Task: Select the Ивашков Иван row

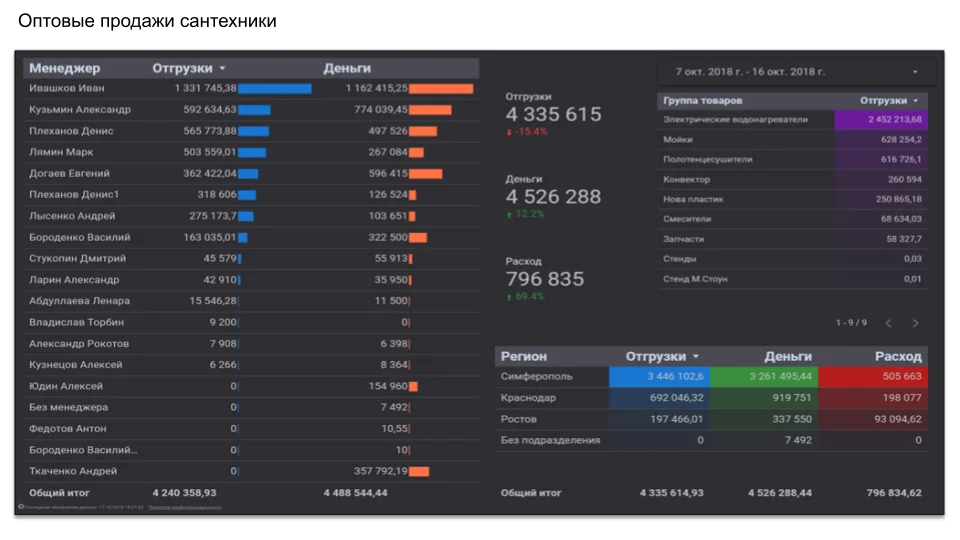Action: pos(252,88)
